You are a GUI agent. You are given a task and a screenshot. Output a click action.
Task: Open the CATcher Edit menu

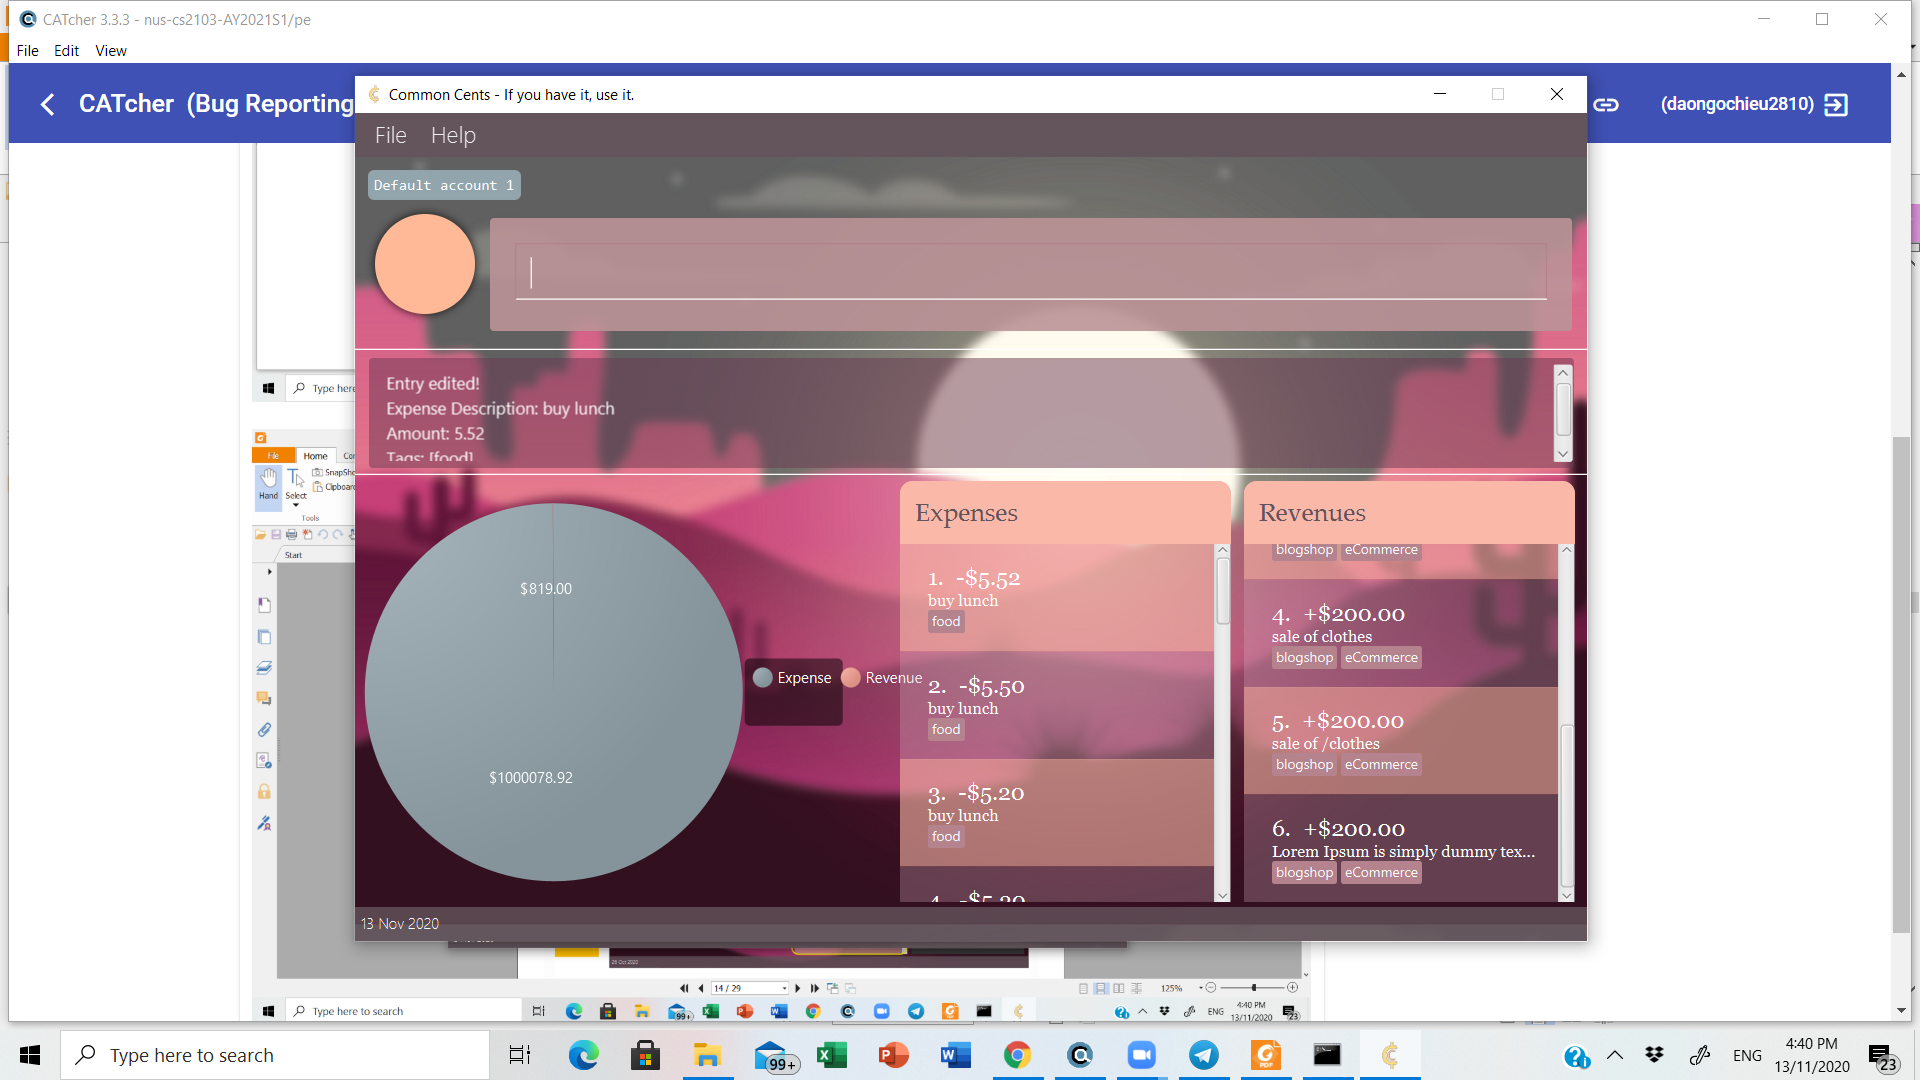click(66, 51)
